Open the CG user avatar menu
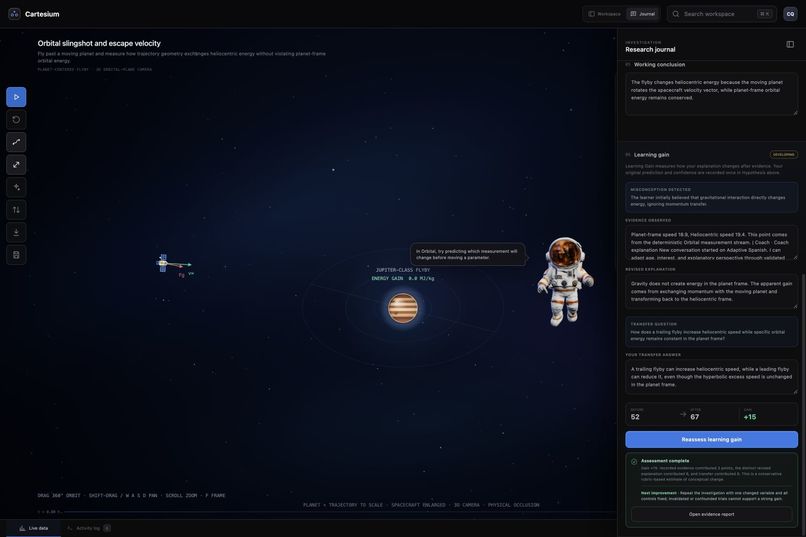This screenshot has height=537, width=806. click(x=790, y=14)
